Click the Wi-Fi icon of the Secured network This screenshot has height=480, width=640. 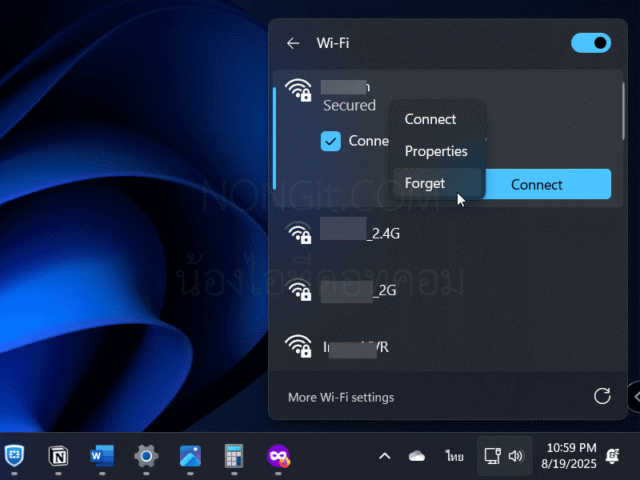(x=298, y=90)
